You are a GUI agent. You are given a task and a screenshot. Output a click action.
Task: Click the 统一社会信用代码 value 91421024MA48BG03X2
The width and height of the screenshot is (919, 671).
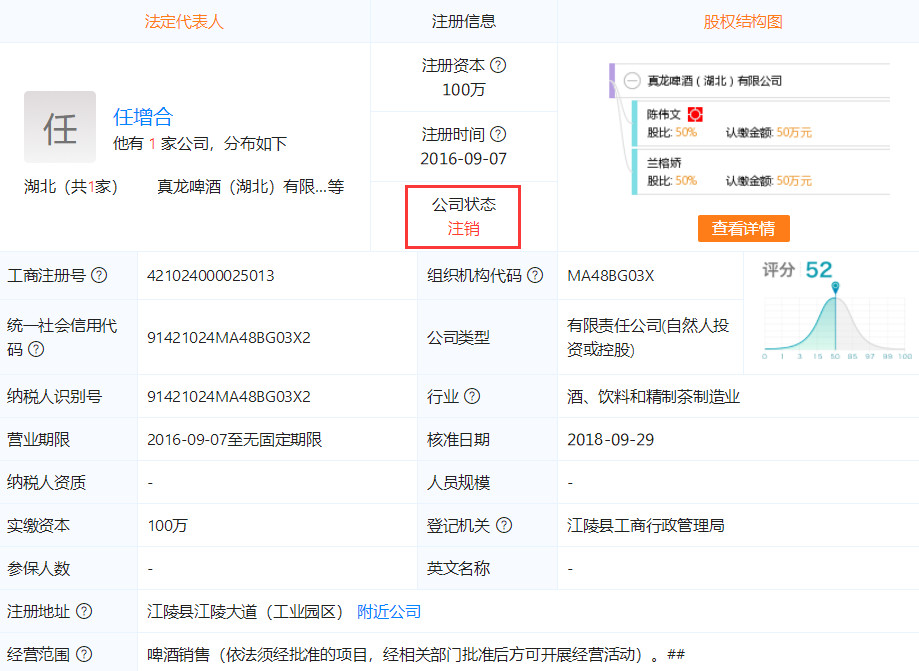[229, 338]
